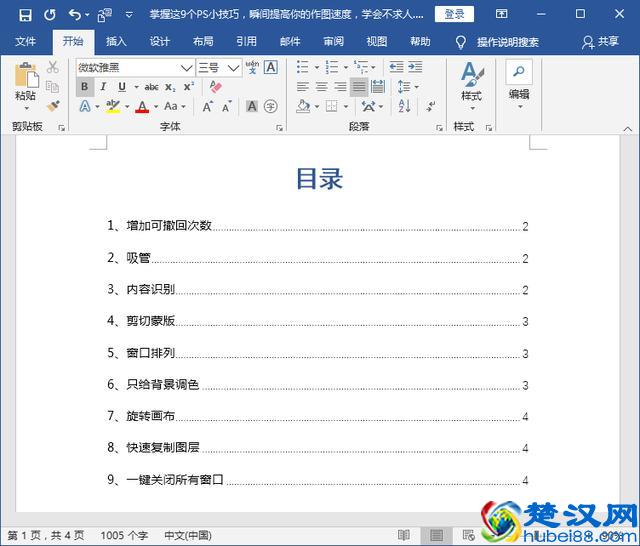Toggle Italic formatting
Image resolution: width=640 pixels, height=546 pixels.
click(103, 87)
